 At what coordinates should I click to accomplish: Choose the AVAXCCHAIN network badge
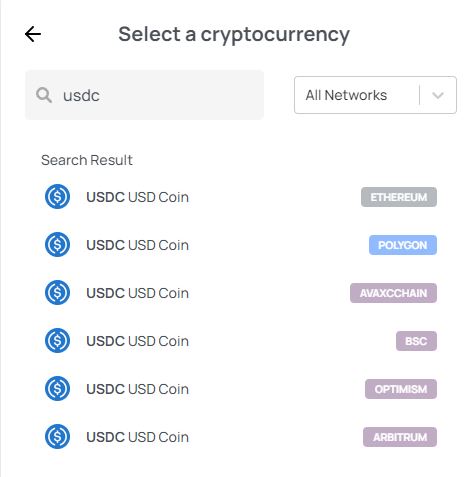point(393,293)
